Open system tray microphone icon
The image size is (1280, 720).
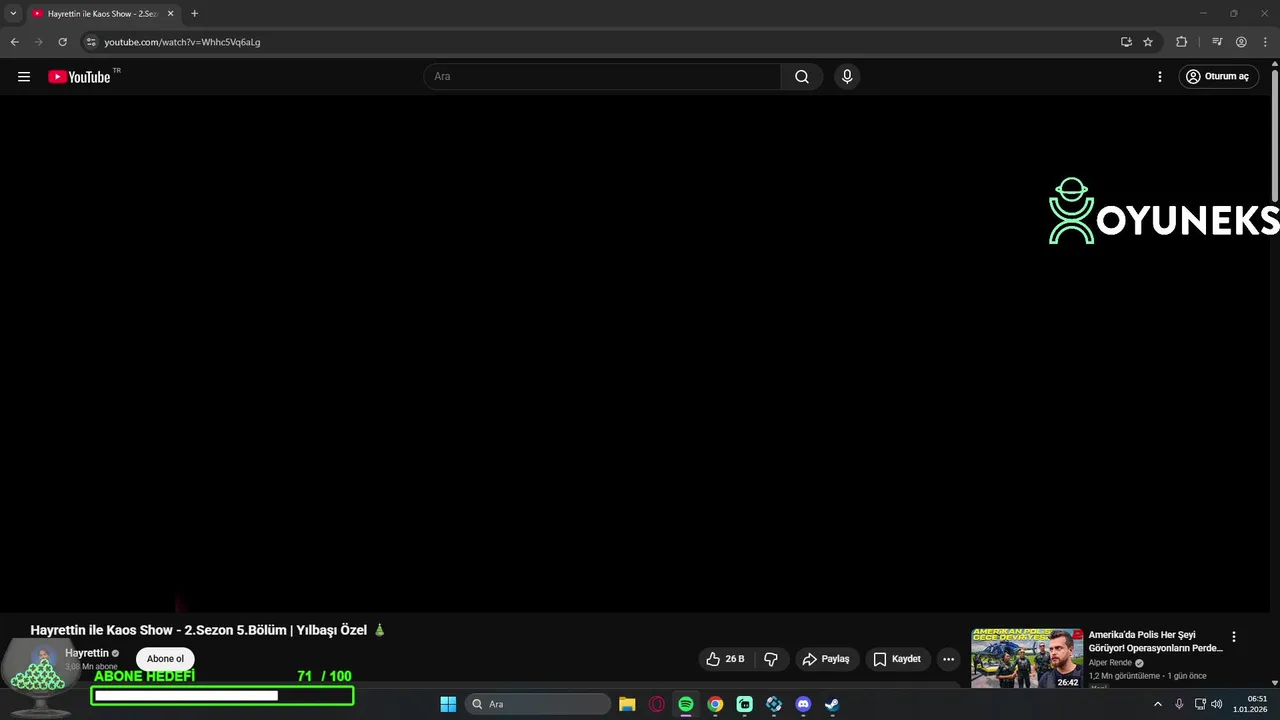click(x=1179, y=704)
